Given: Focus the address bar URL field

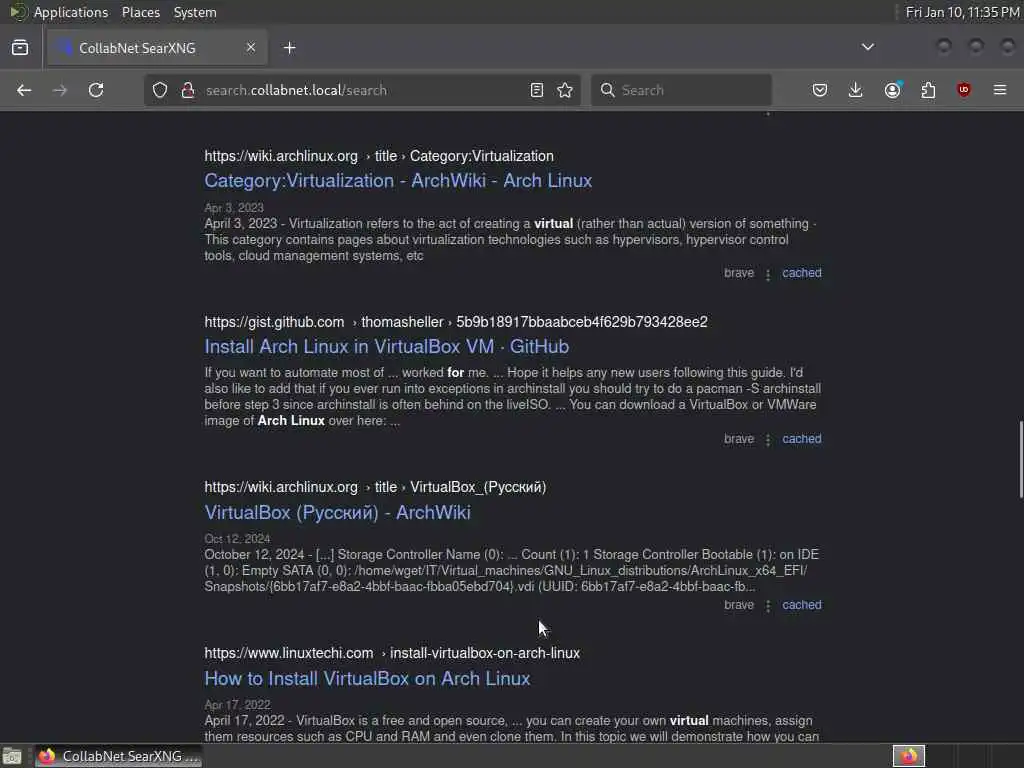Looking at the screenshot, I should point(362,90).
